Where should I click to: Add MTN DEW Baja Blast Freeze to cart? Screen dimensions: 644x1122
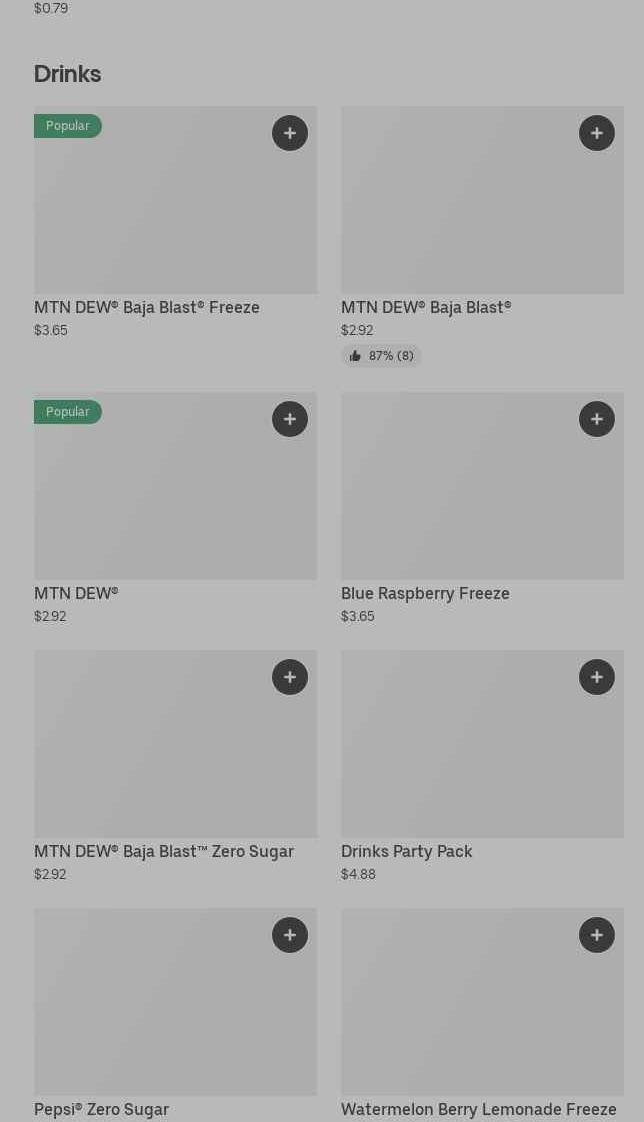pos(290,133)
